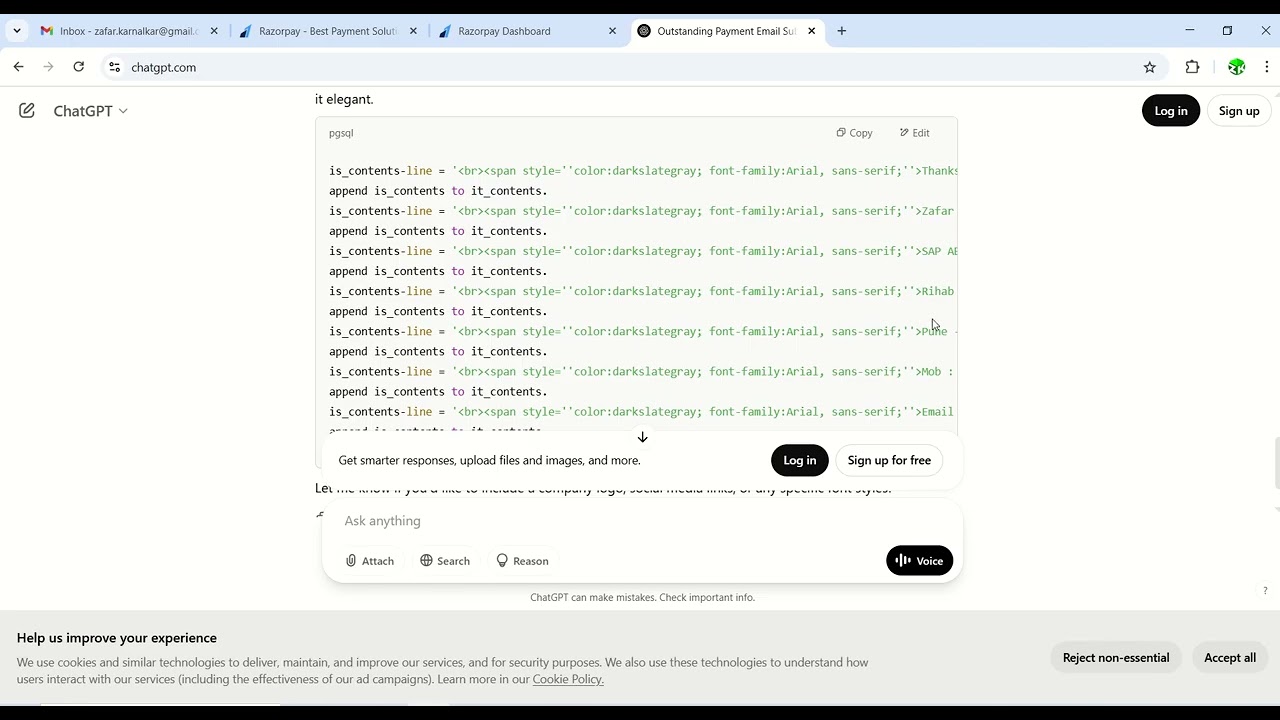Image resolution: width=1280 pixels, height=720 pixels.
Task: Select the Outstanding Payment Email tab
Action: [x=726, y=31]
